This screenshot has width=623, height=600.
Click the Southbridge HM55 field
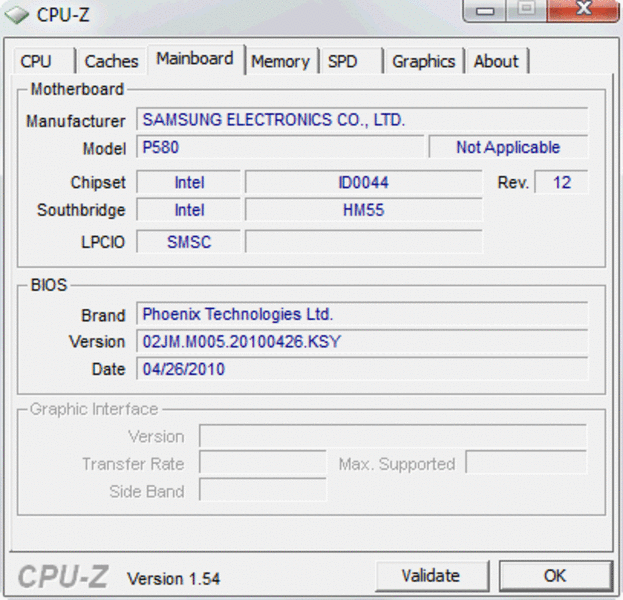(x=364, y=210)
